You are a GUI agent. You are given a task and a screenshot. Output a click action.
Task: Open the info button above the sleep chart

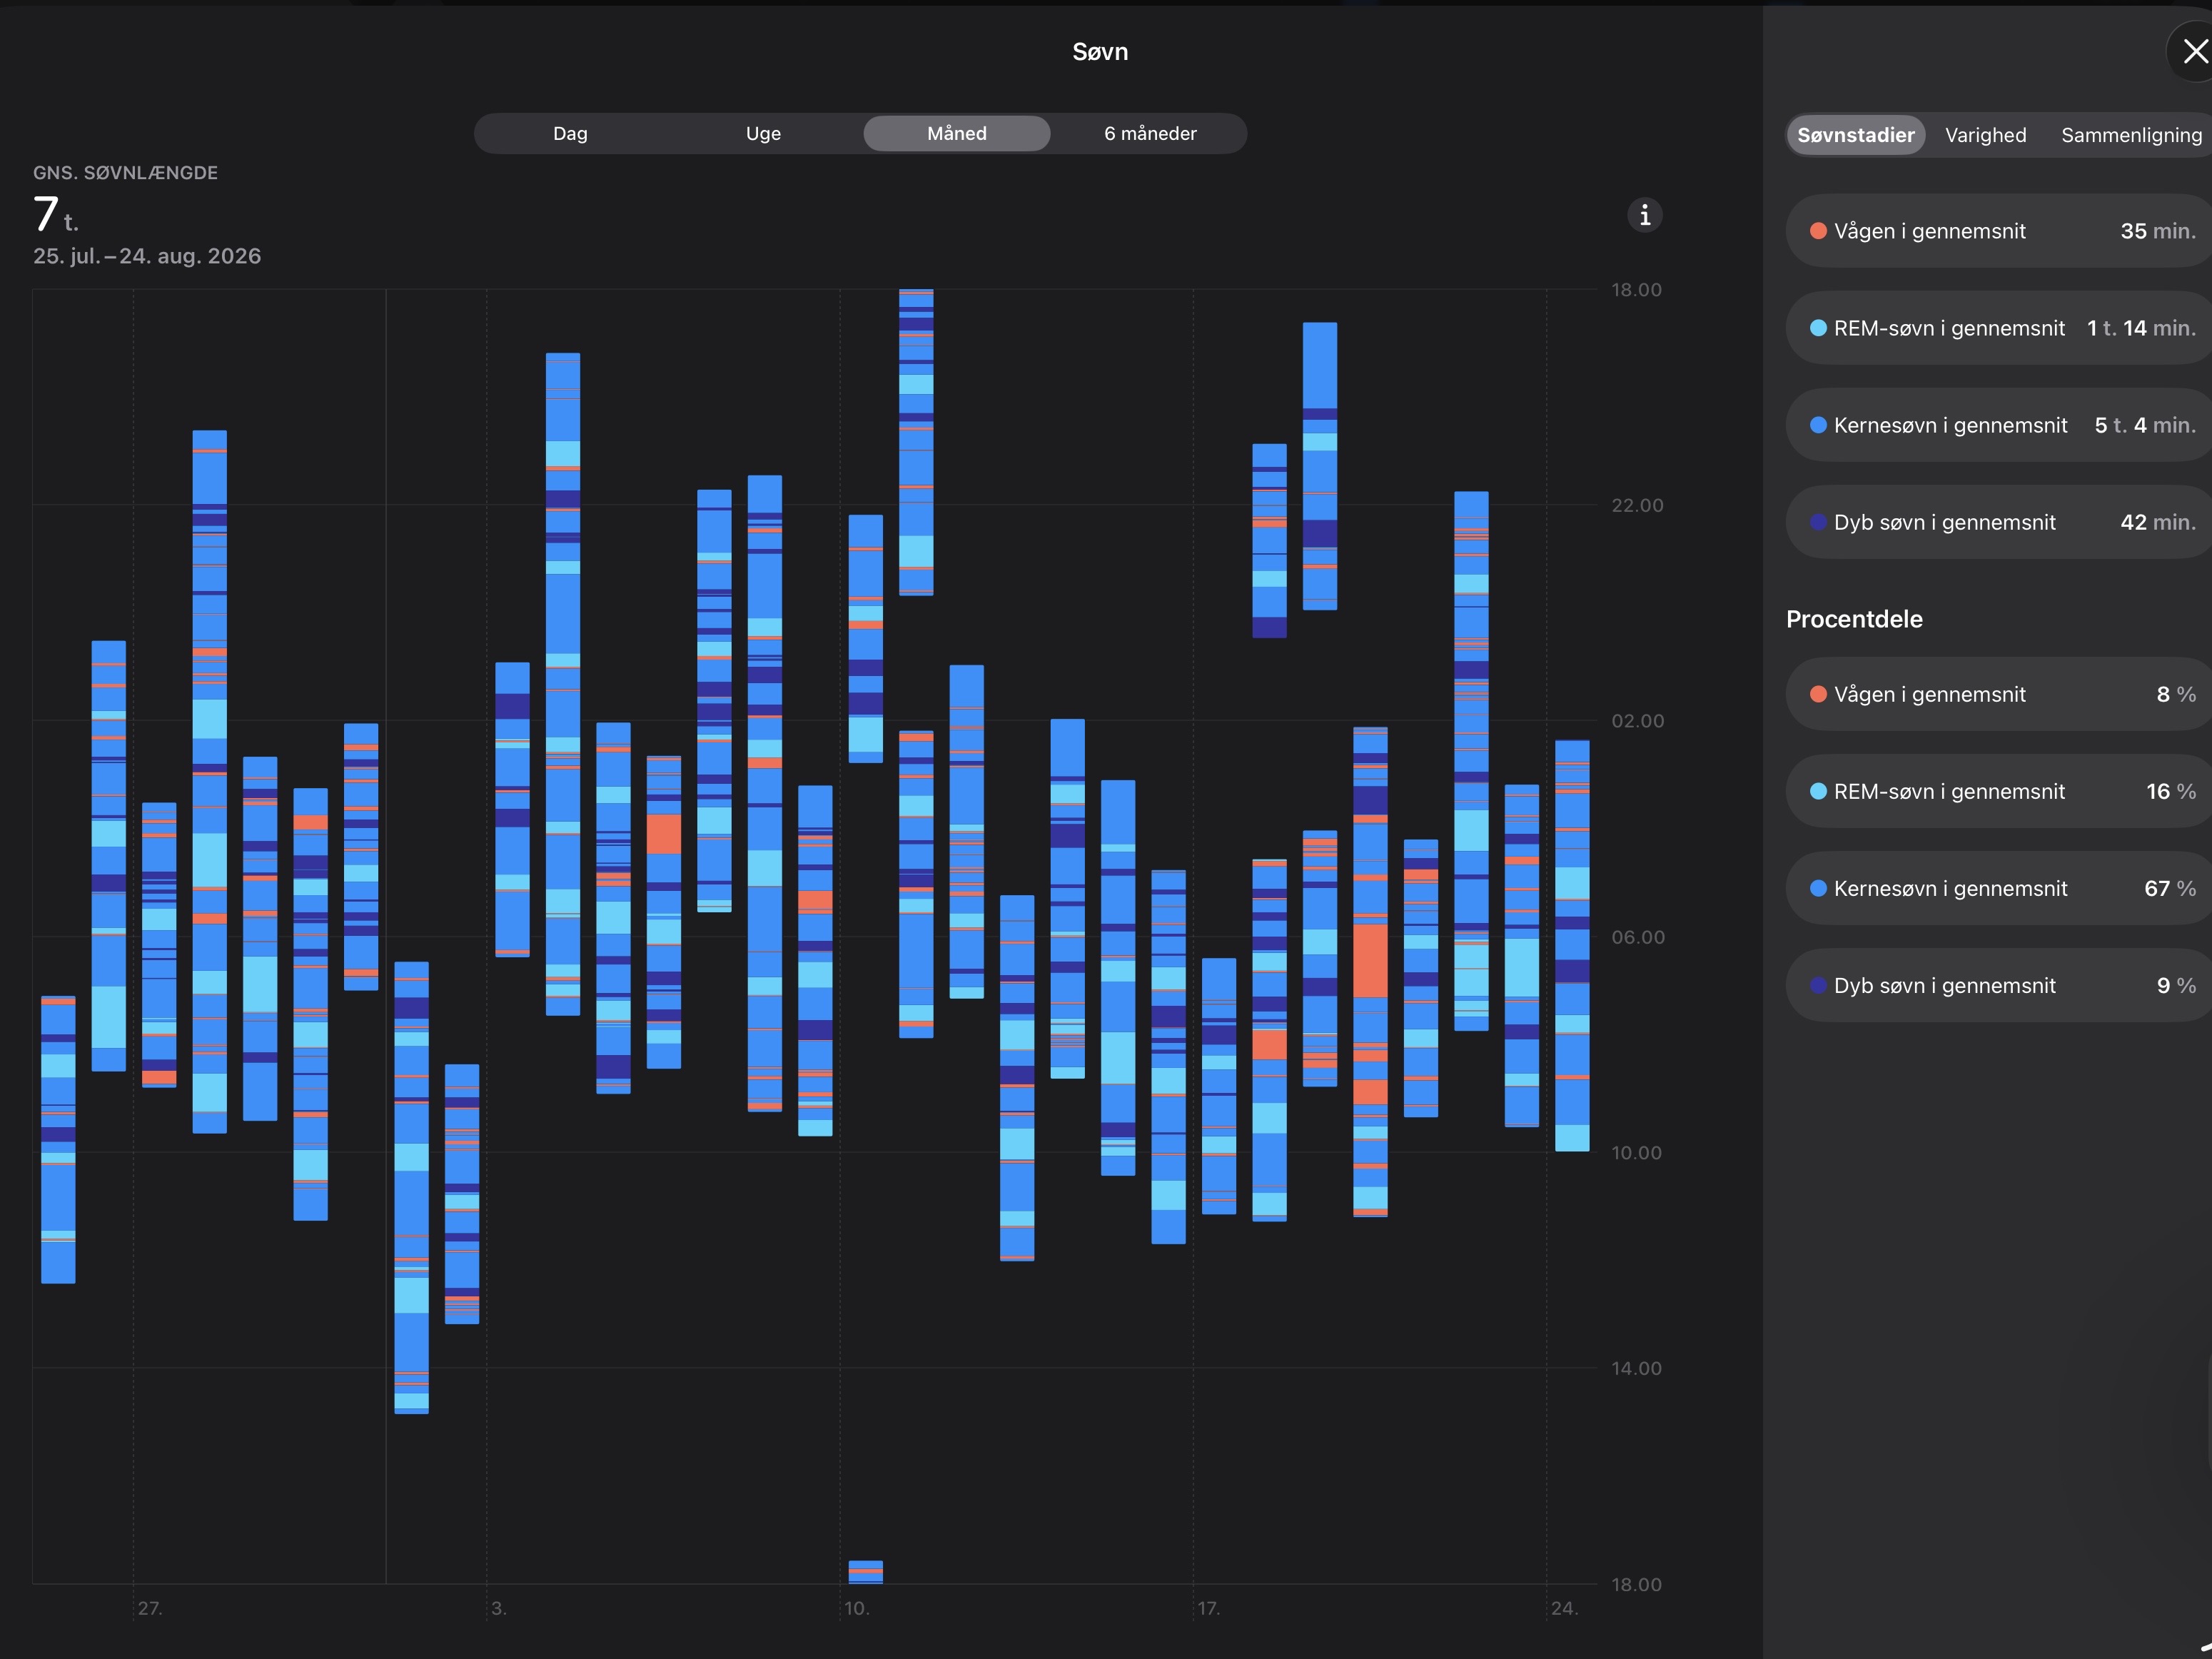1645,215
